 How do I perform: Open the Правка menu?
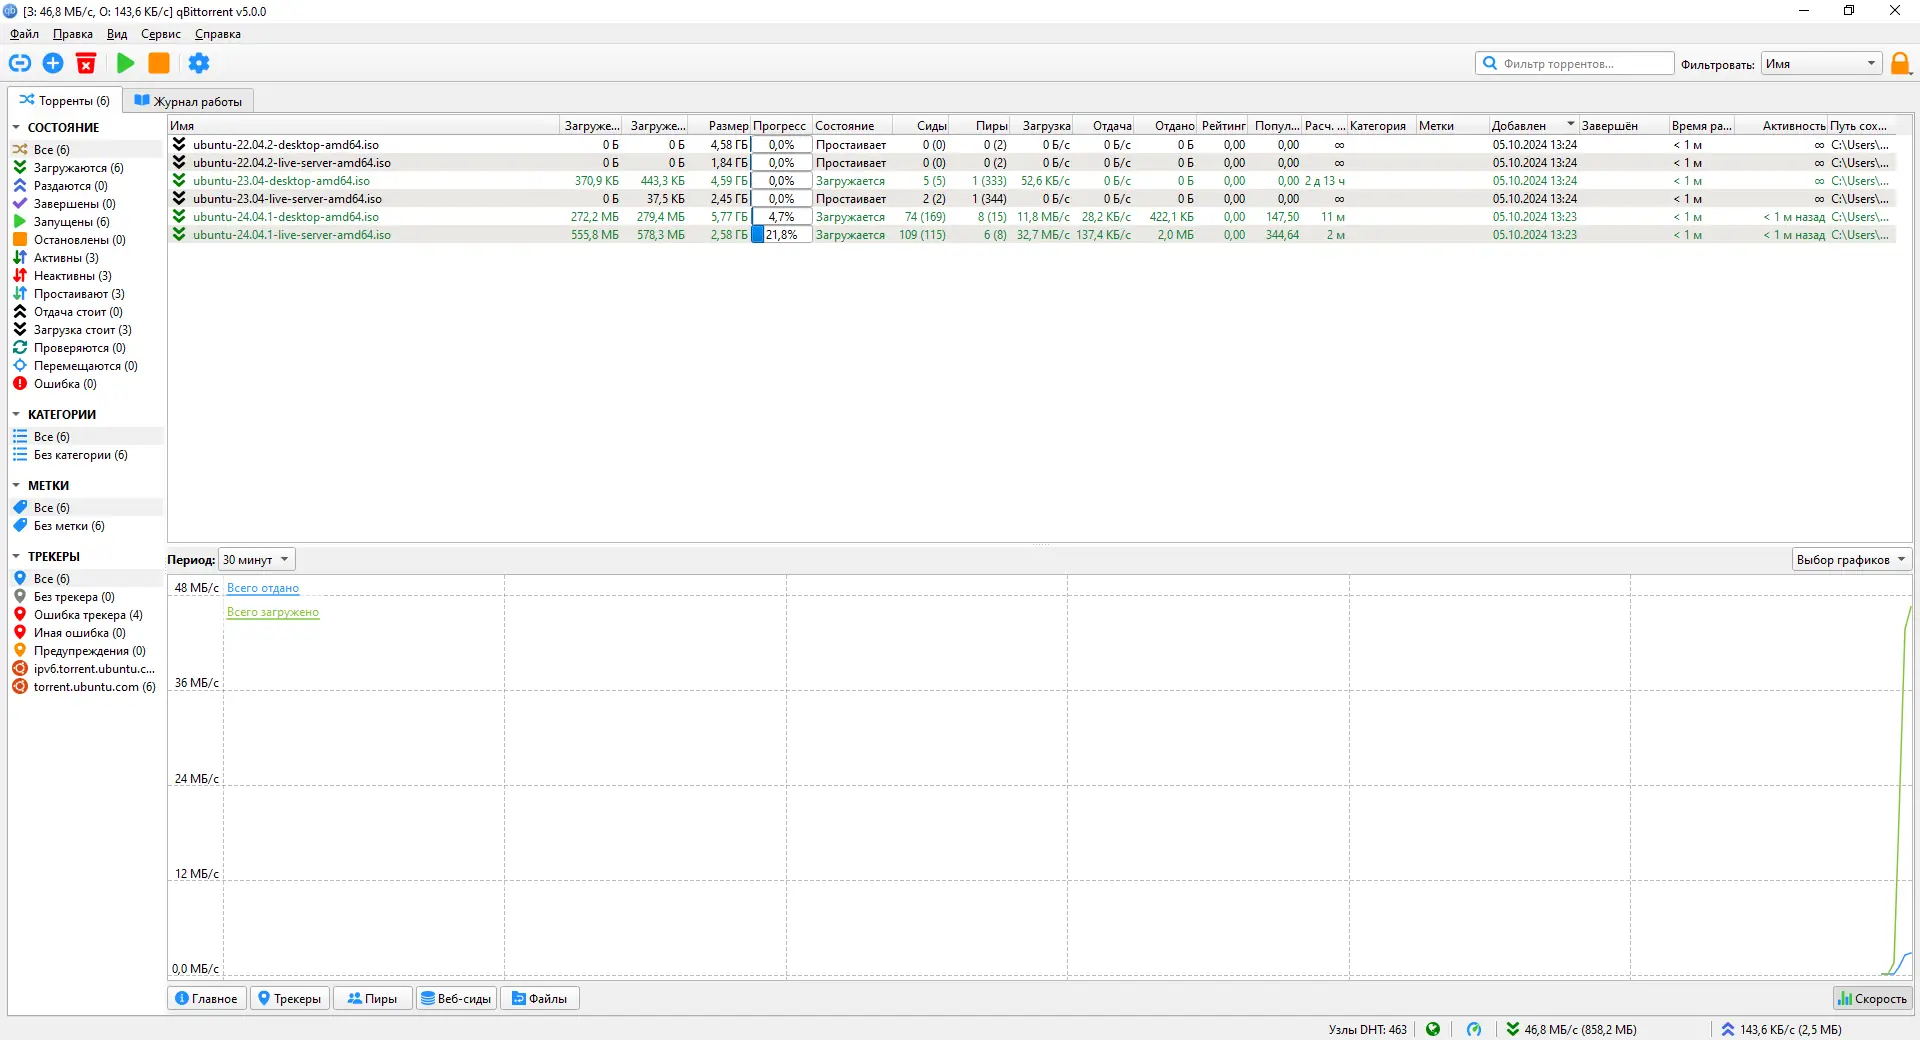72,34
